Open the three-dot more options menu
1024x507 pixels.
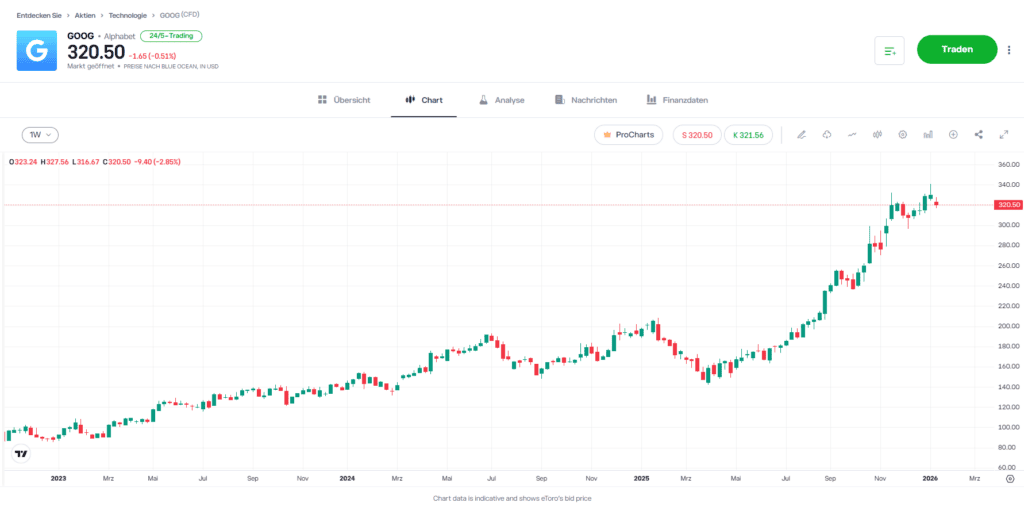point(1008,50)
